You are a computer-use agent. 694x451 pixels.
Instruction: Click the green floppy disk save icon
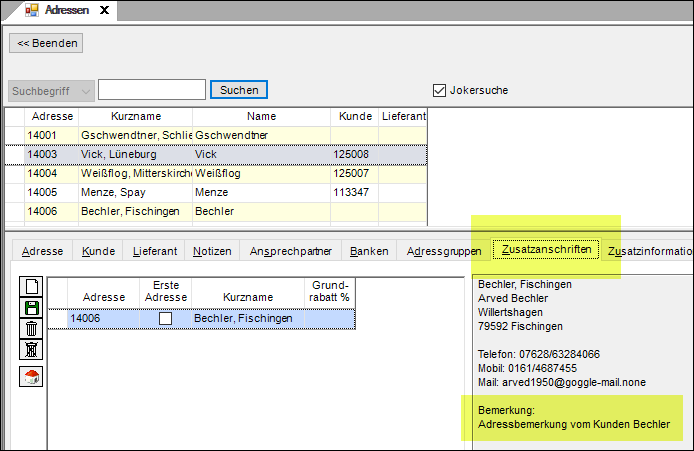[31, 307]
